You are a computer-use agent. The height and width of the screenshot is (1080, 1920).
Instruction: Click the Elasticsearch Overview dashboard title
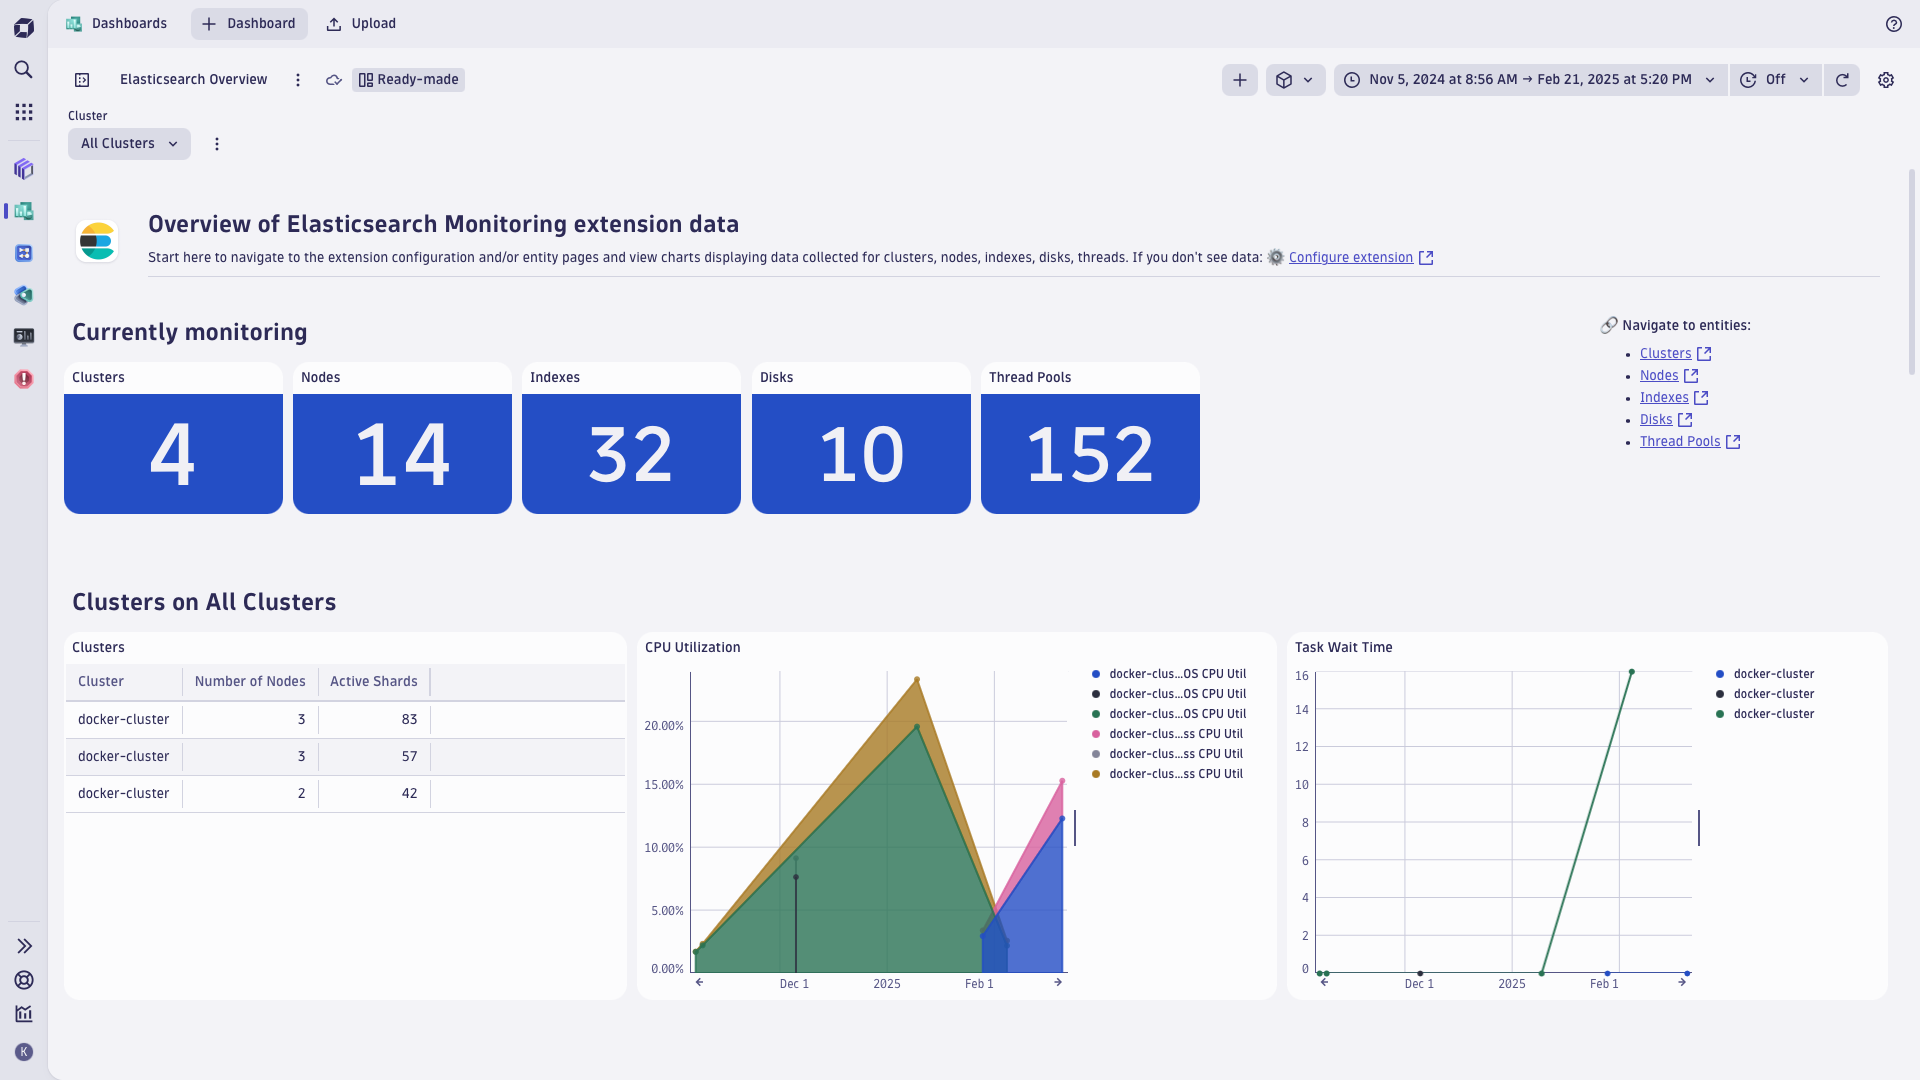(x=193, y=80)
